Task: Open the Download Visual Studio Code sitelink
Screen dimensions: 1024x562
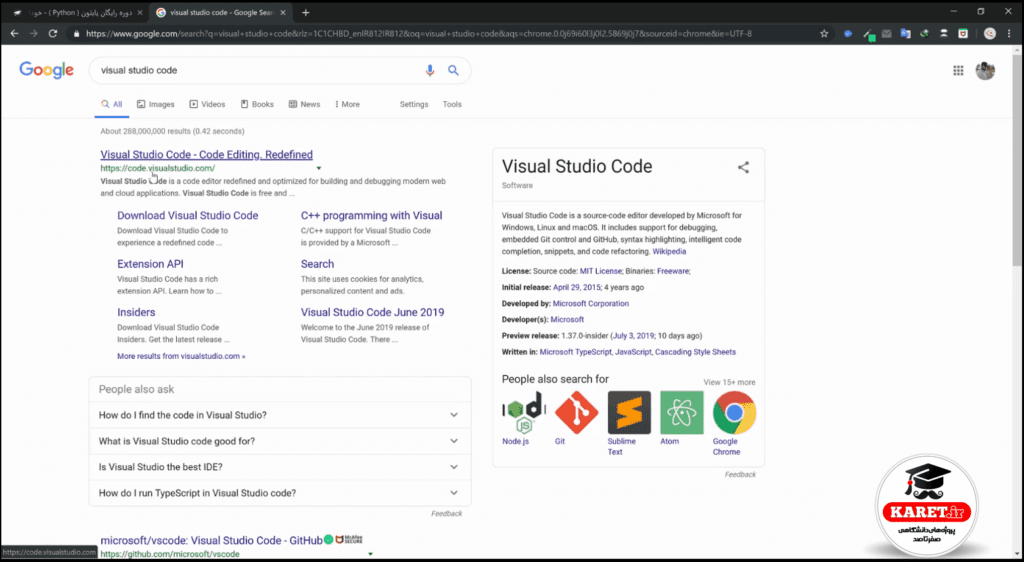Action: click(187, 215)
